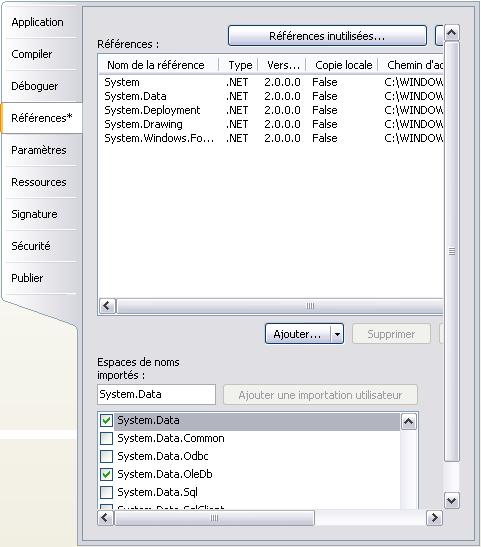Click the page scrollbar down arrow
This screenshot has width=481, height=547.
[x=452, y=501]
